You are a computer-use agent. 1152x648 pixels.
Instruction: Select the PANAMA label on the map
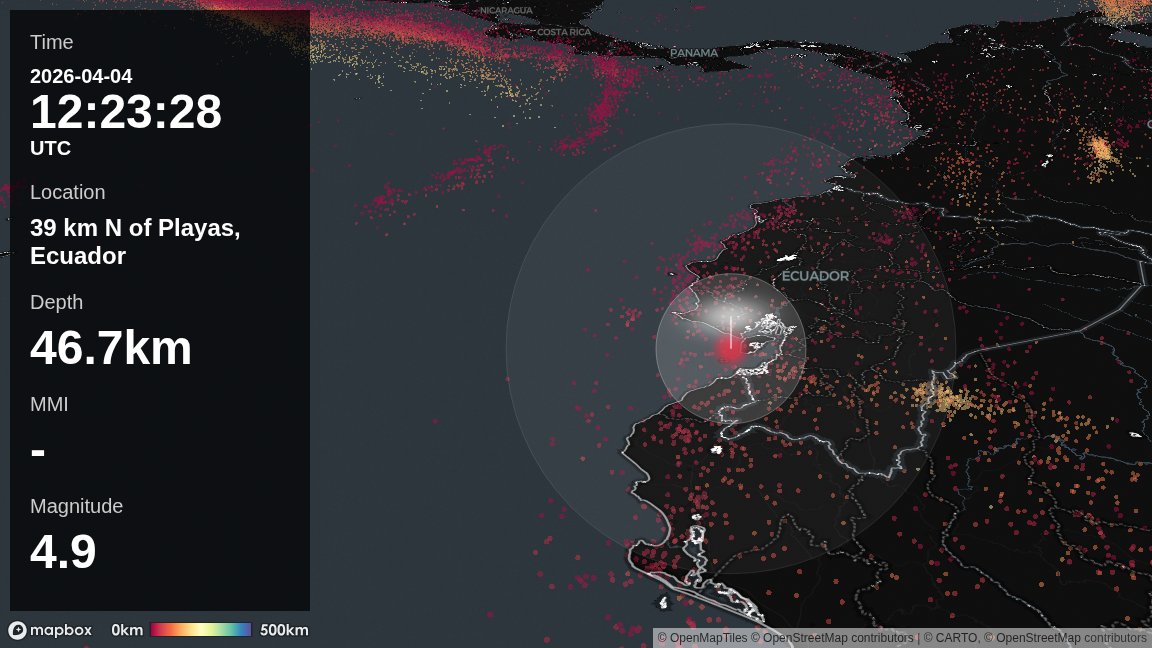(694, 52)
